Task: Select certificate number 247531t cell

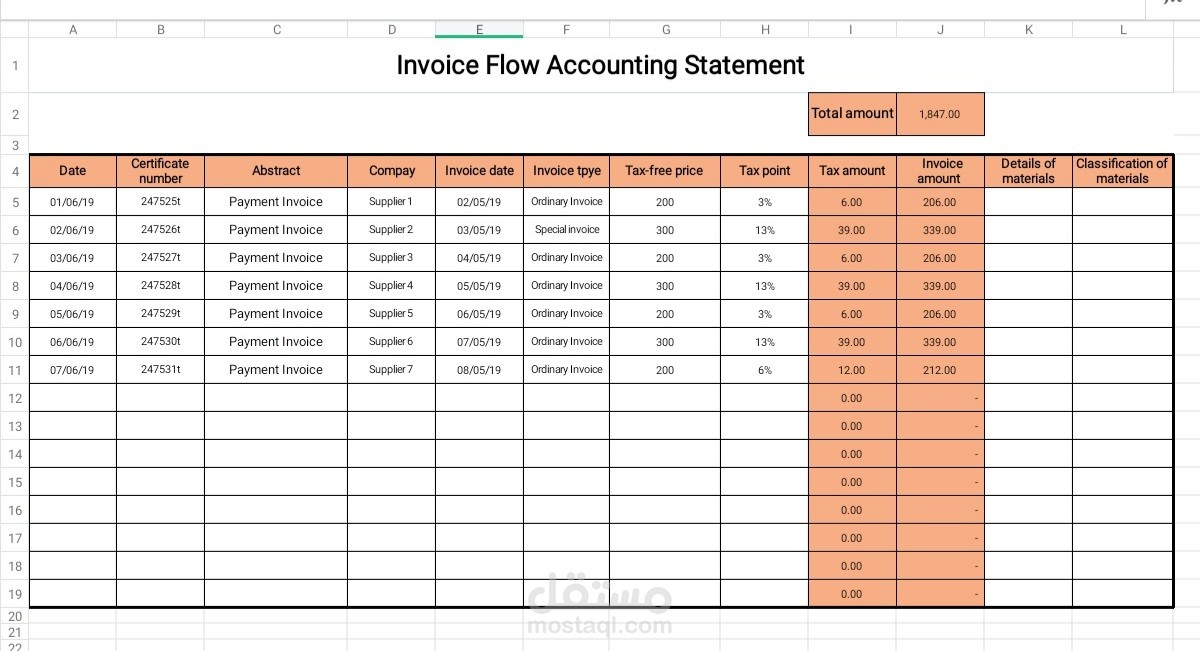Action: coord(160,370)
